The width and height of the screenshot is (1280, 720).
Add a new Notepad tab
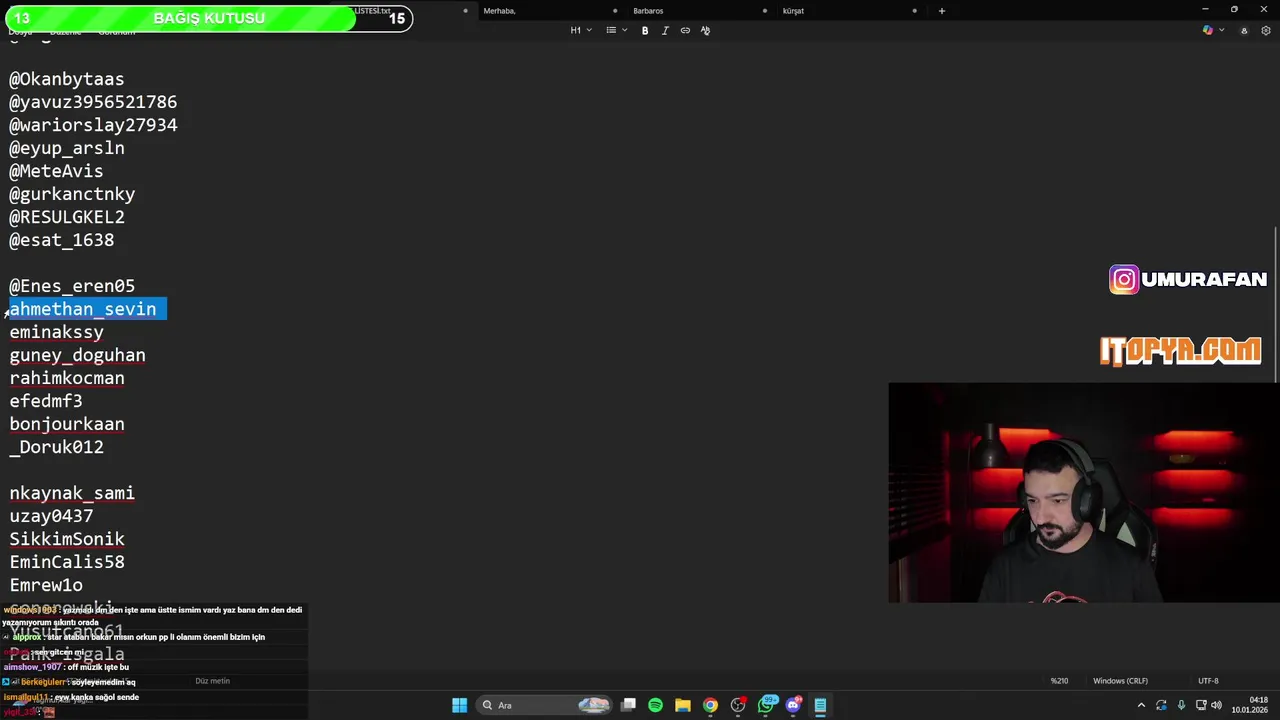(x=941, y=11)
